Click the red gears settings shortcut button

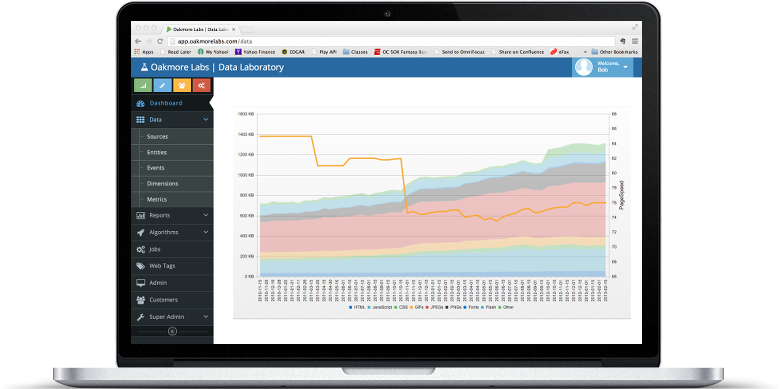[x=201, y=85]
